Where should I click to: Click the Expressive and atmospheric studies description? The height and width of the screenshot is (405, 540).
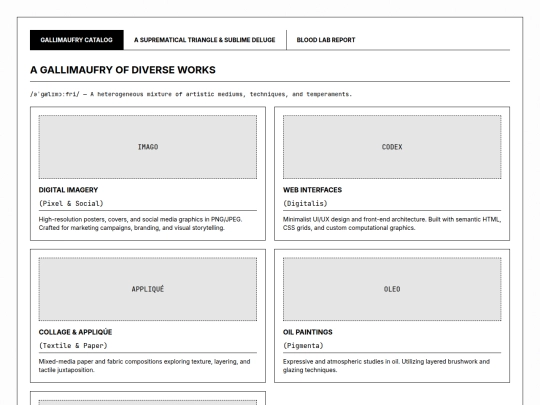click(386, 366)
